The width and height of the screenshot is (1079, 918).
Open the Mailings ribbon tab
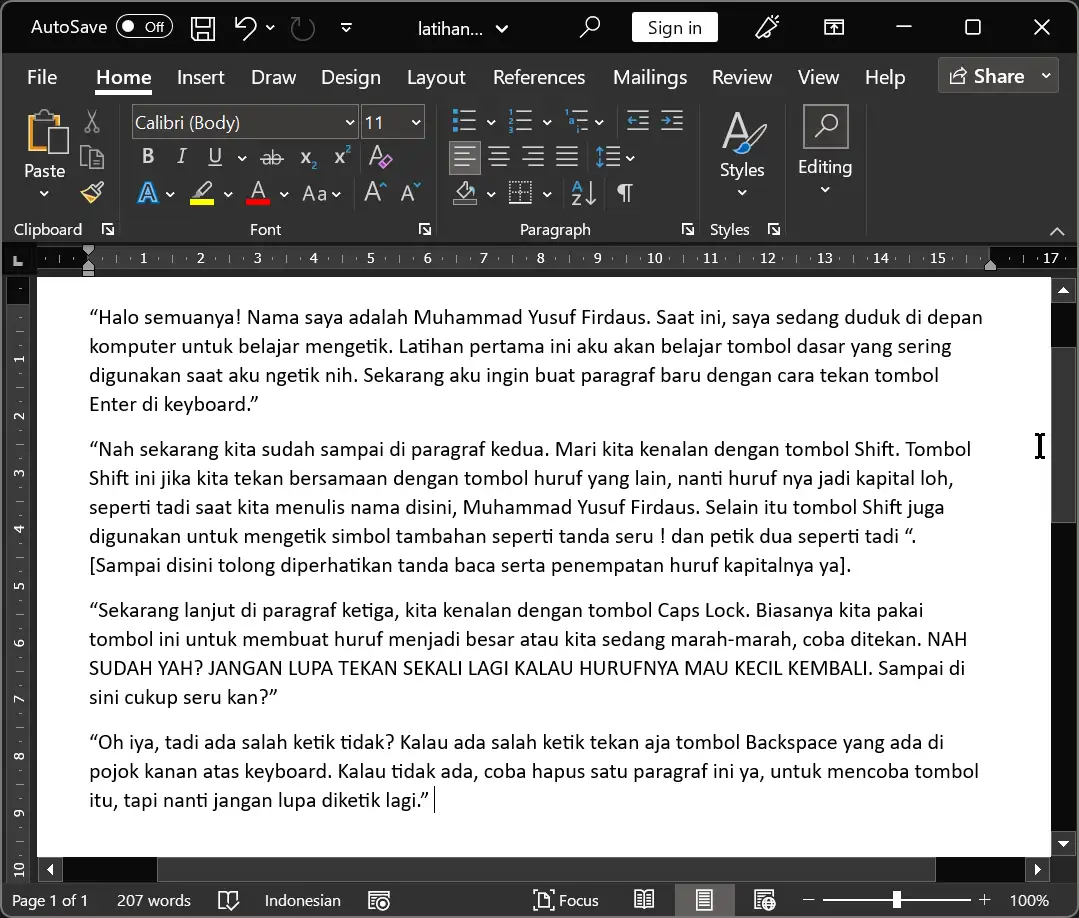649,77
